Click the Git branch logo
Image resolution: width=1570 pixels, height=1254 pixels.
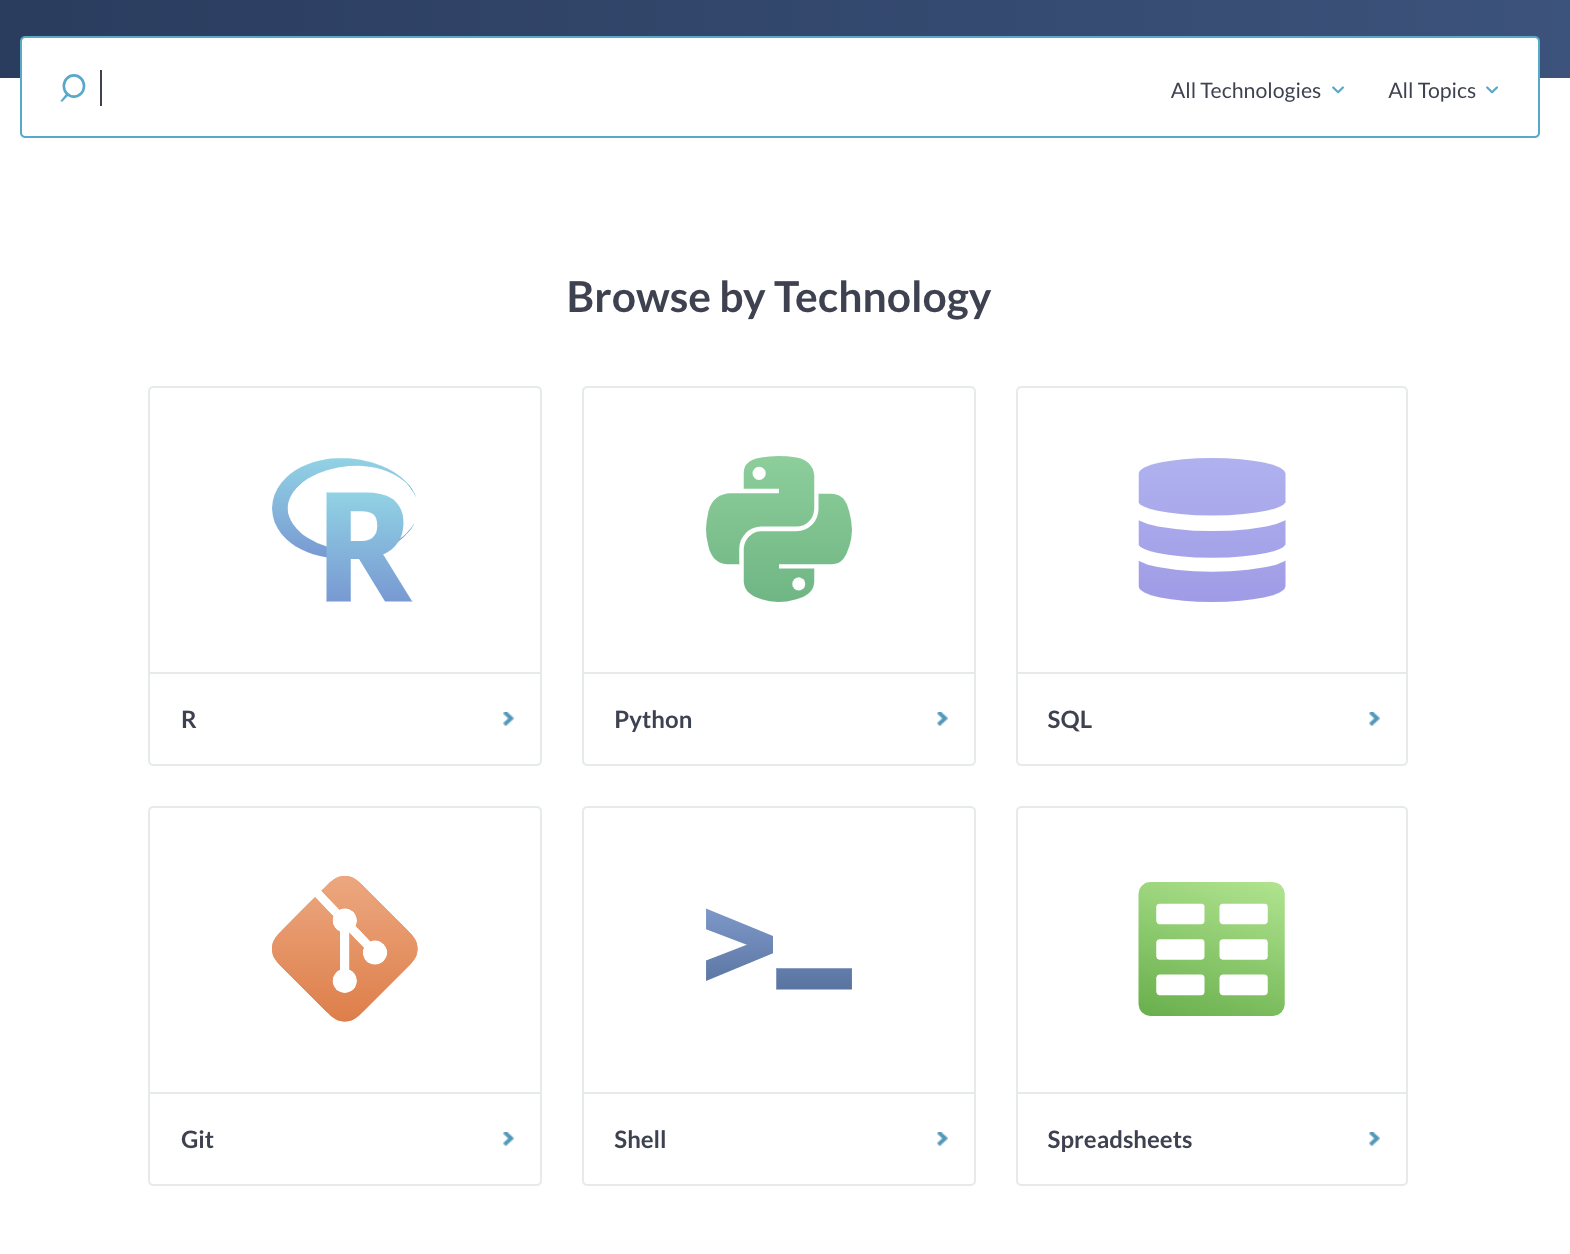coord(345,949)
